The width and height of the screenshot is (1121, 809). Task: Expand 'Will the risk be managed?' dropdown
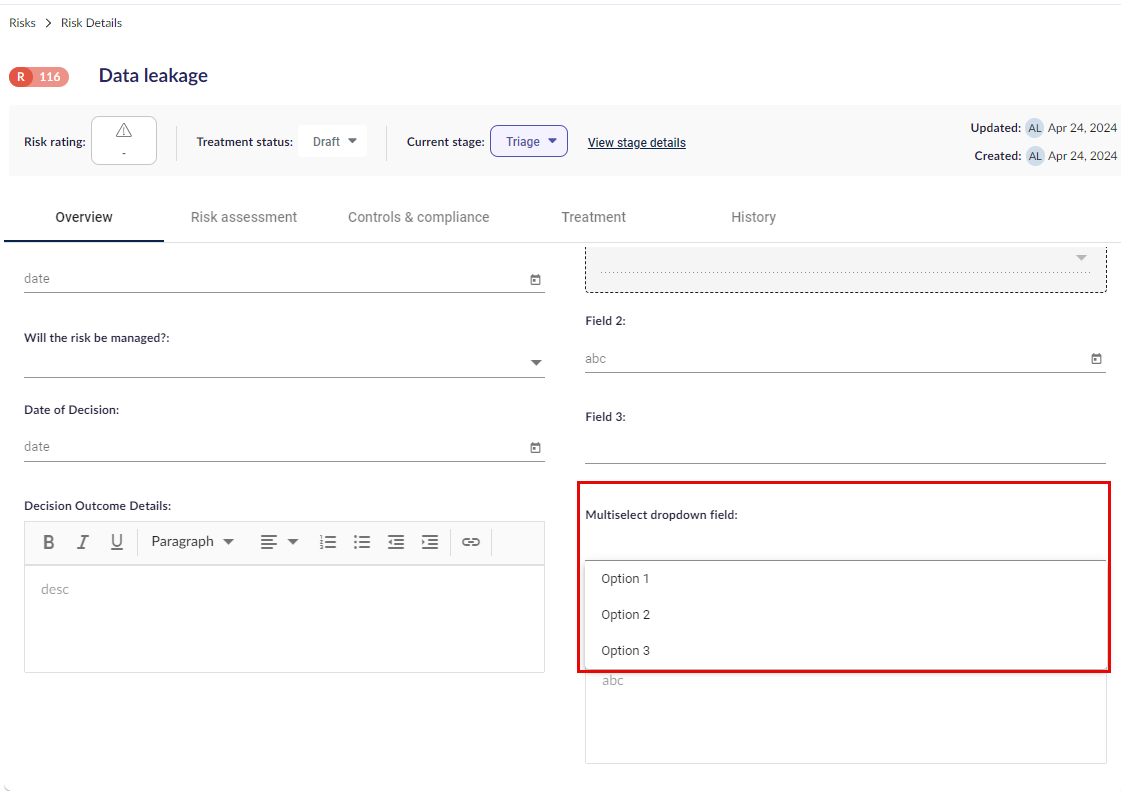coord(285,363)
